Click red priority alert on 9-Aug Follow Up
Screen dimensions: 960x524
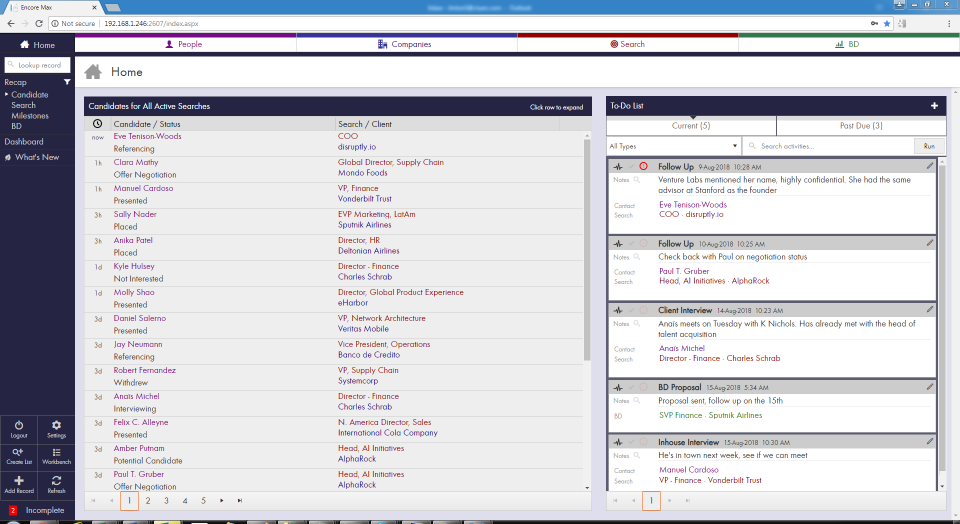point(643,167)
